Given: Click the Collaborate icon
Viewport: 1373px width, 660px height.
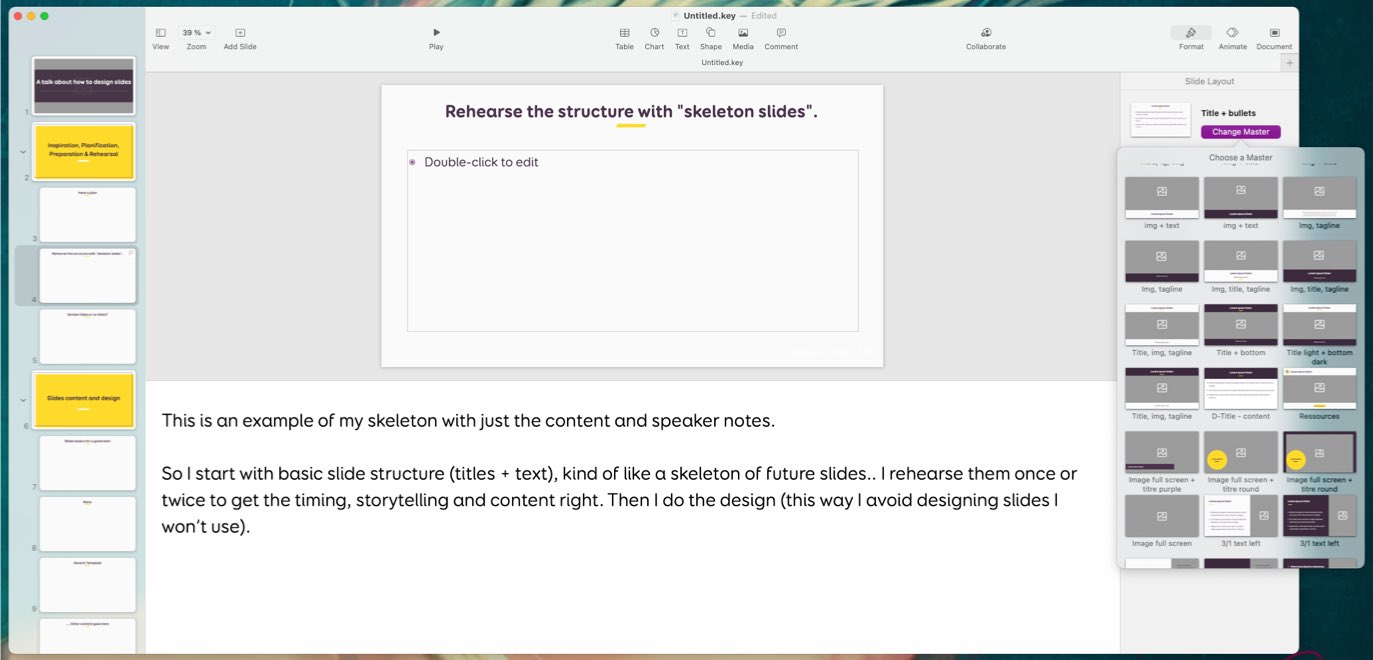Looking at the screenshot, I should [986, 33].
